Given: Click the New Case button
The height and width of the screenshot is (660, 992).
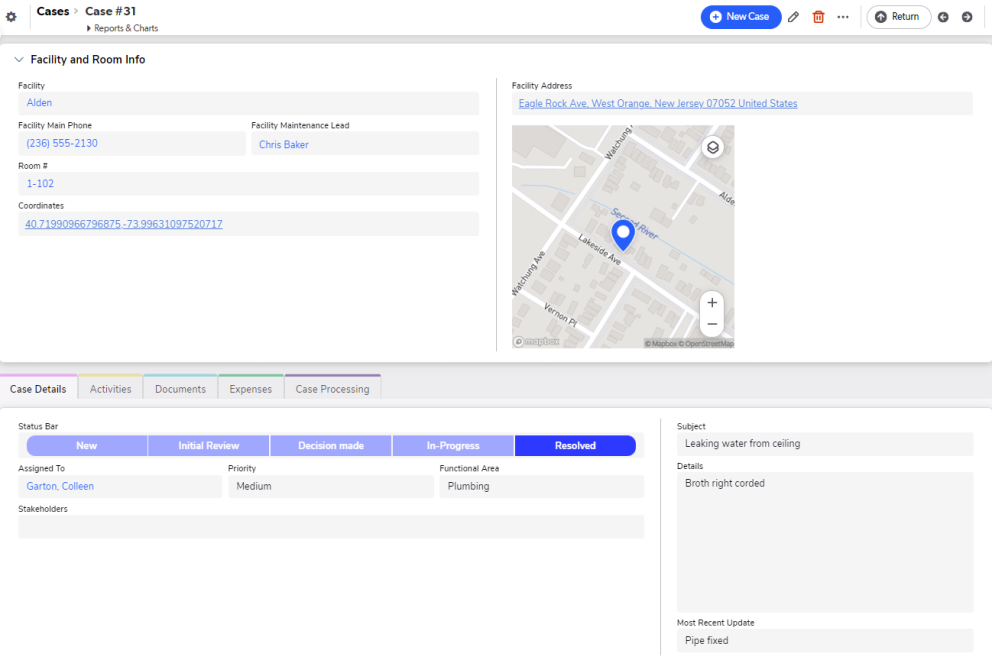Looking at the screenshot, I should click(741, 17).
